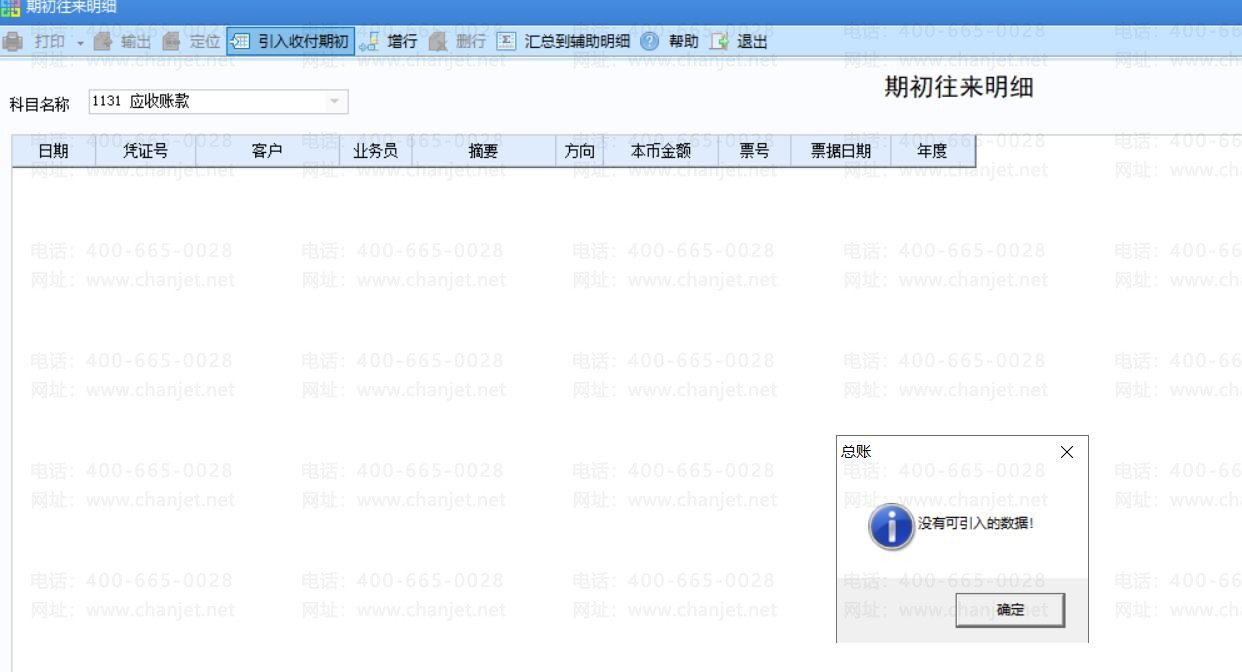Click the 打印 (Print) printer icon

[x=13, y=42]
